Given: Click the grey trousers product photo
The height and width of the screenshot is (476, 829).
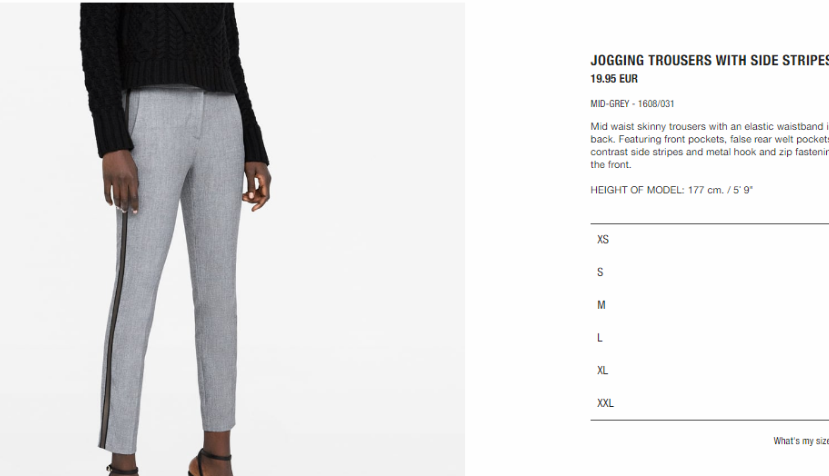Looking at the screenshot, I should coord(233,239).
